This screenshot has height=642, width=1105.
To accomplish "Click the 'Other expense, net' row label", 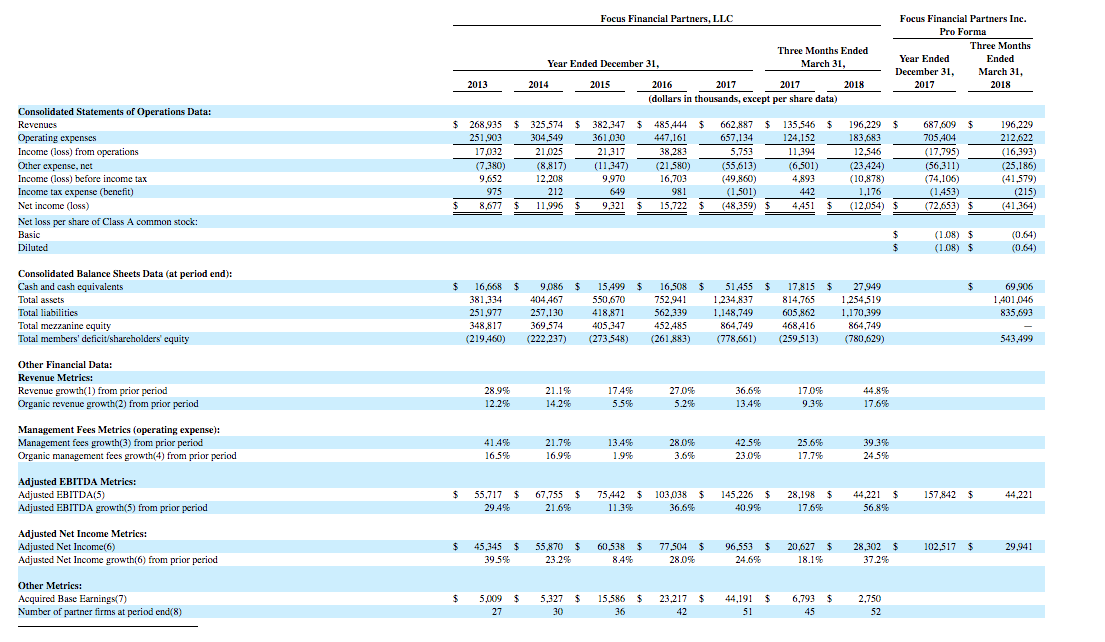I will (55, 166).
